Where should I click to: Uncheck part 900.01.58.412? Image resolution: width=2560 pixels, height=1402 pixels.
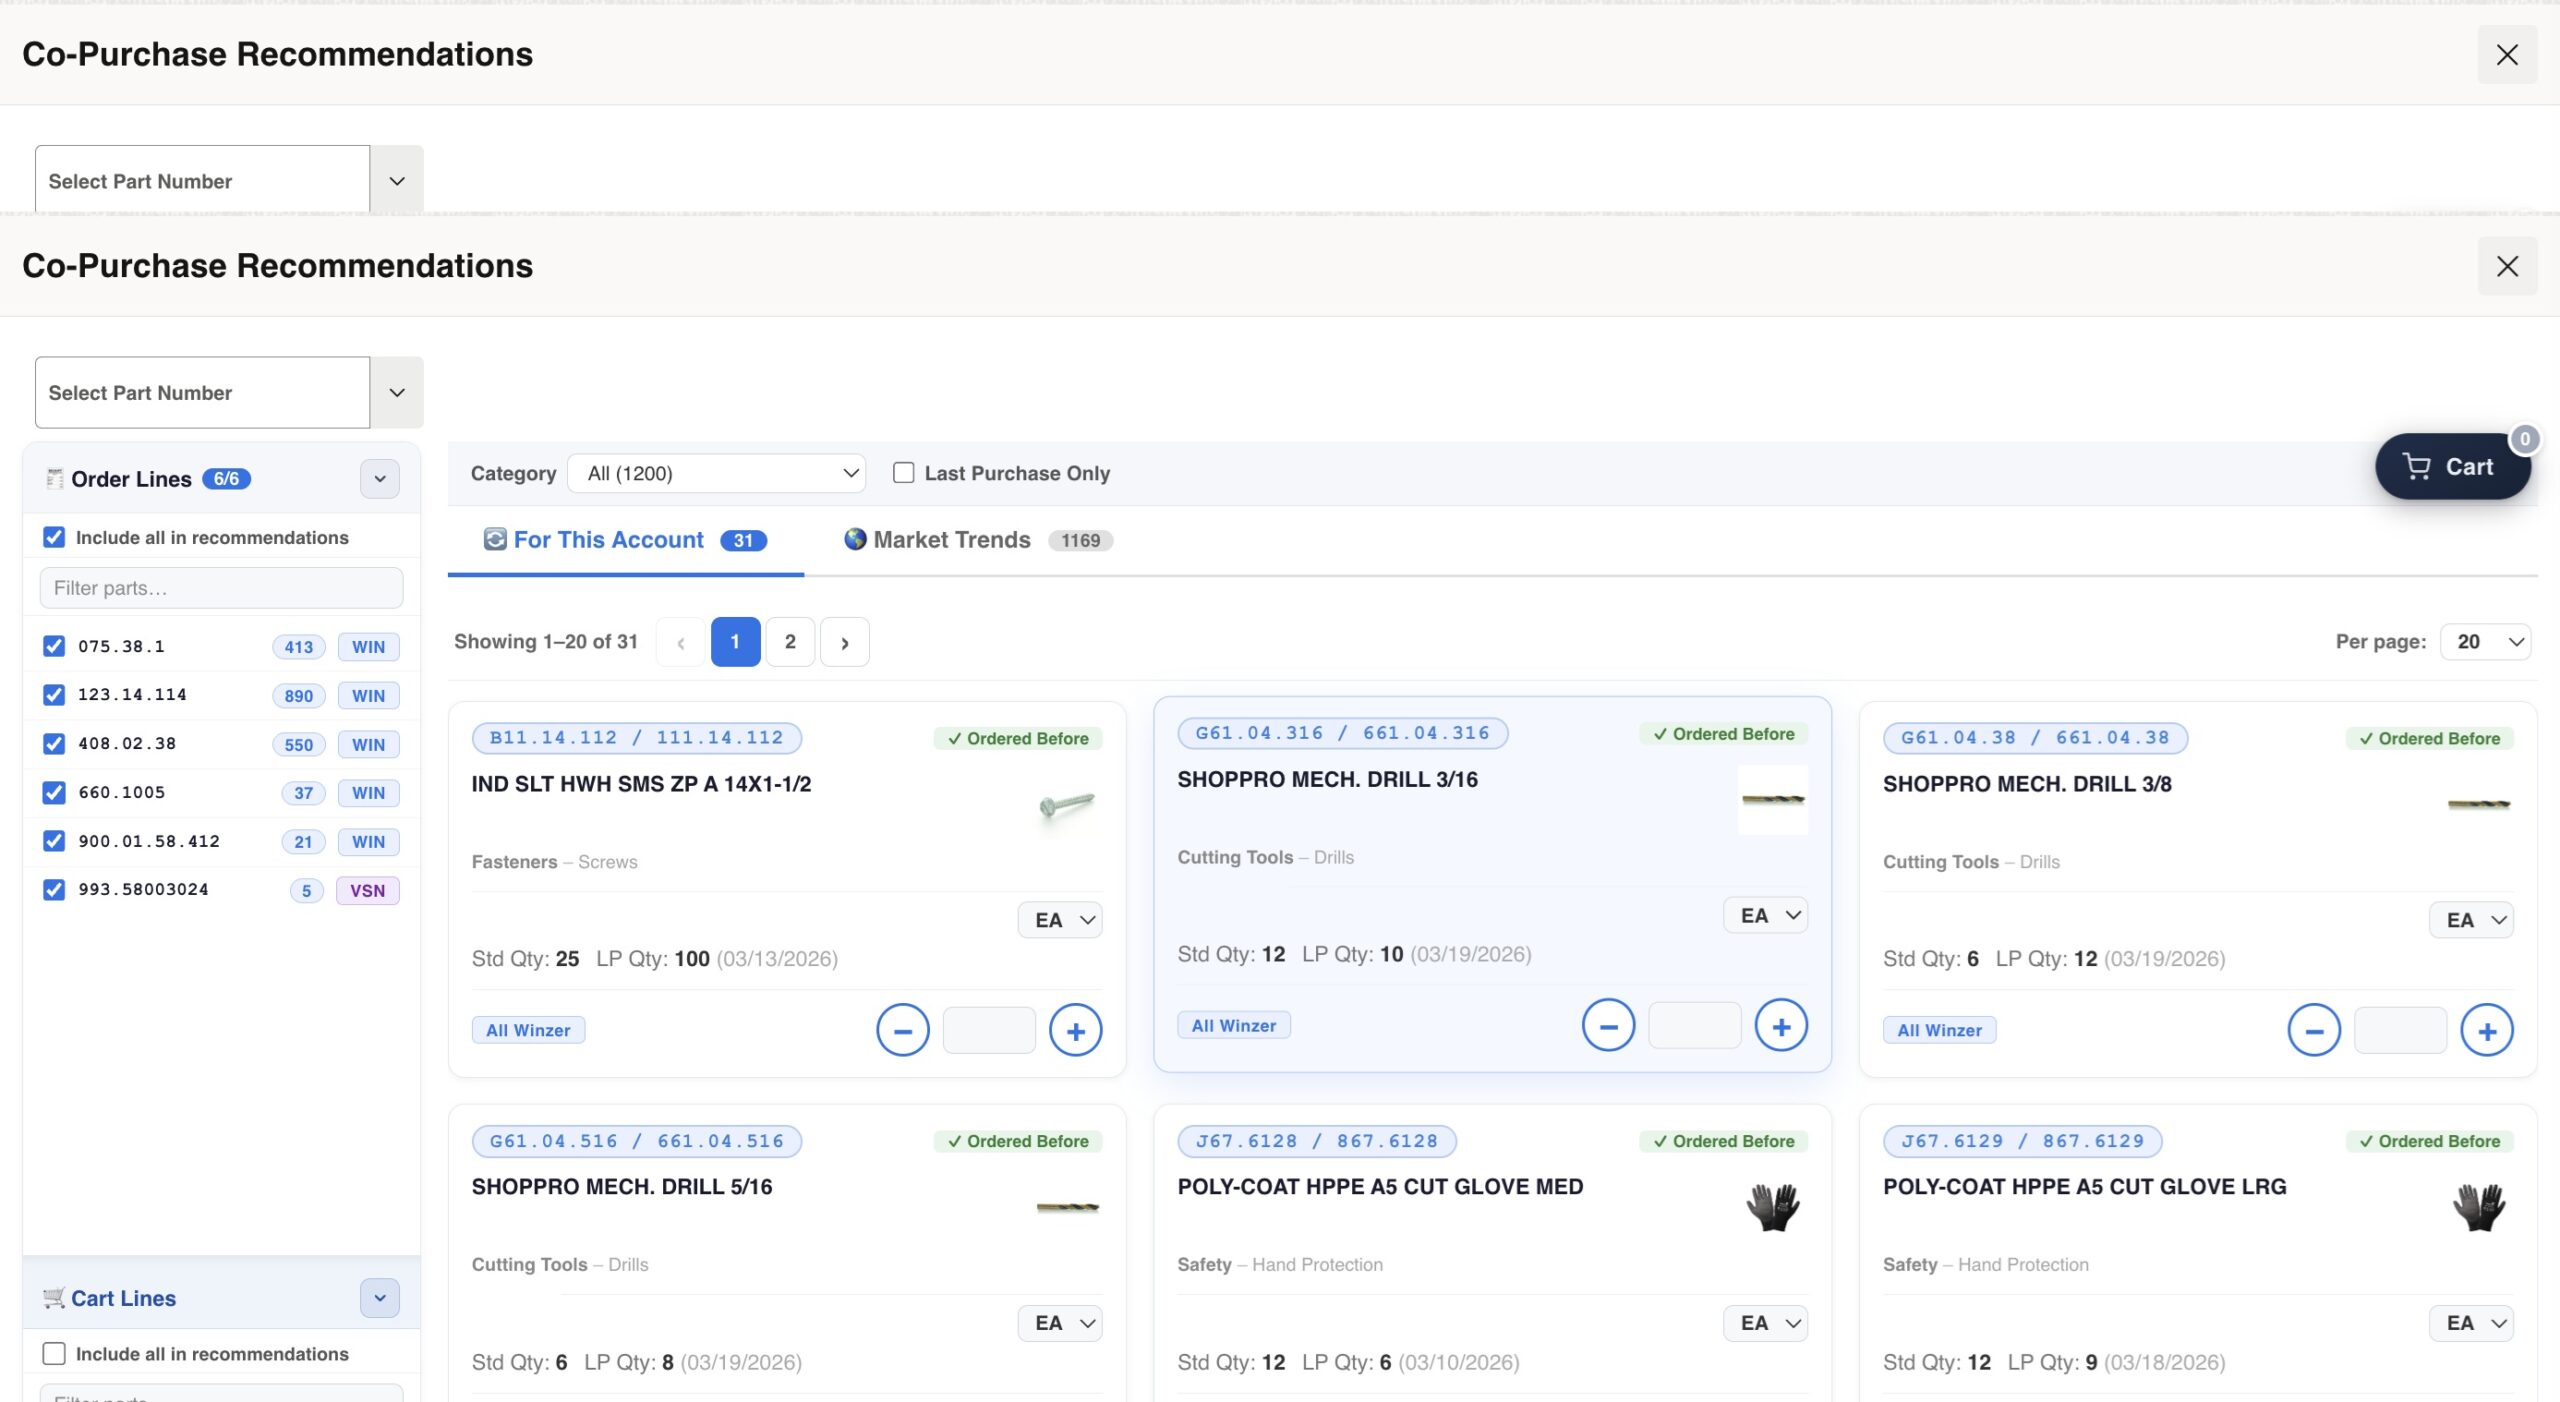point(54,841)
